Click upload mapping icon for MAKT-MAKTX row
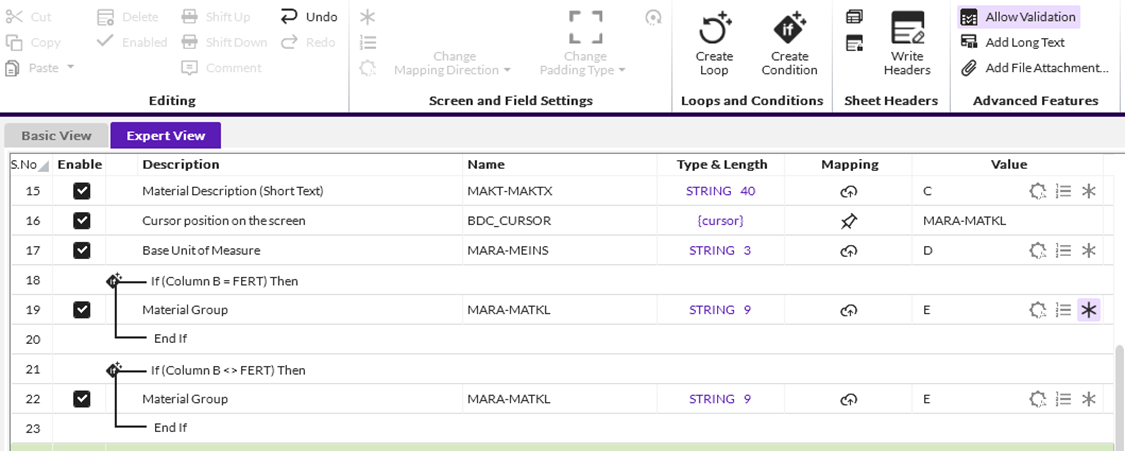This screenshot has width=1125, height=451. tap(849, 192)
